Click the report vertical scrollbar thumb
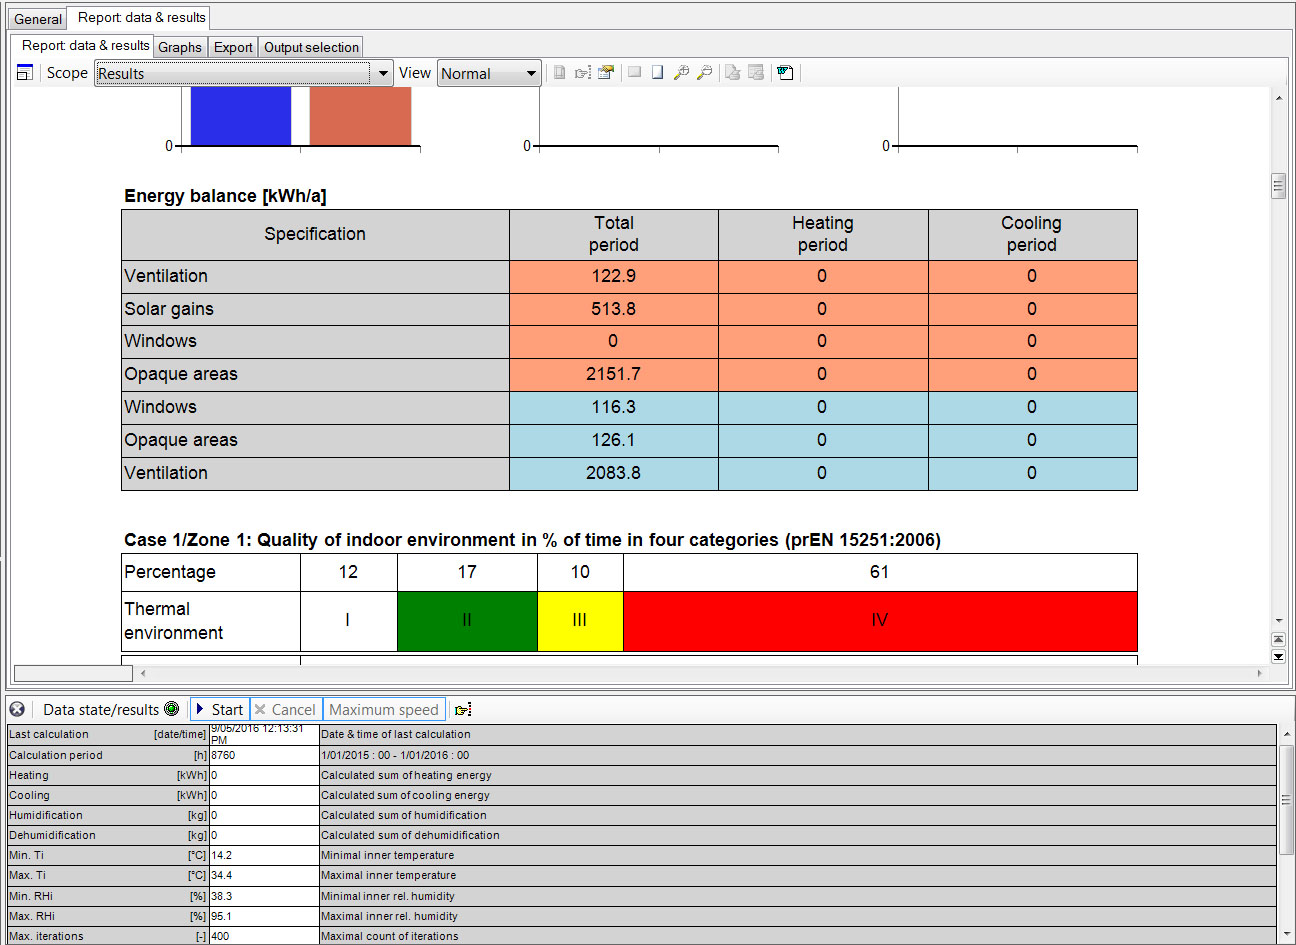 pos(1278,186)
